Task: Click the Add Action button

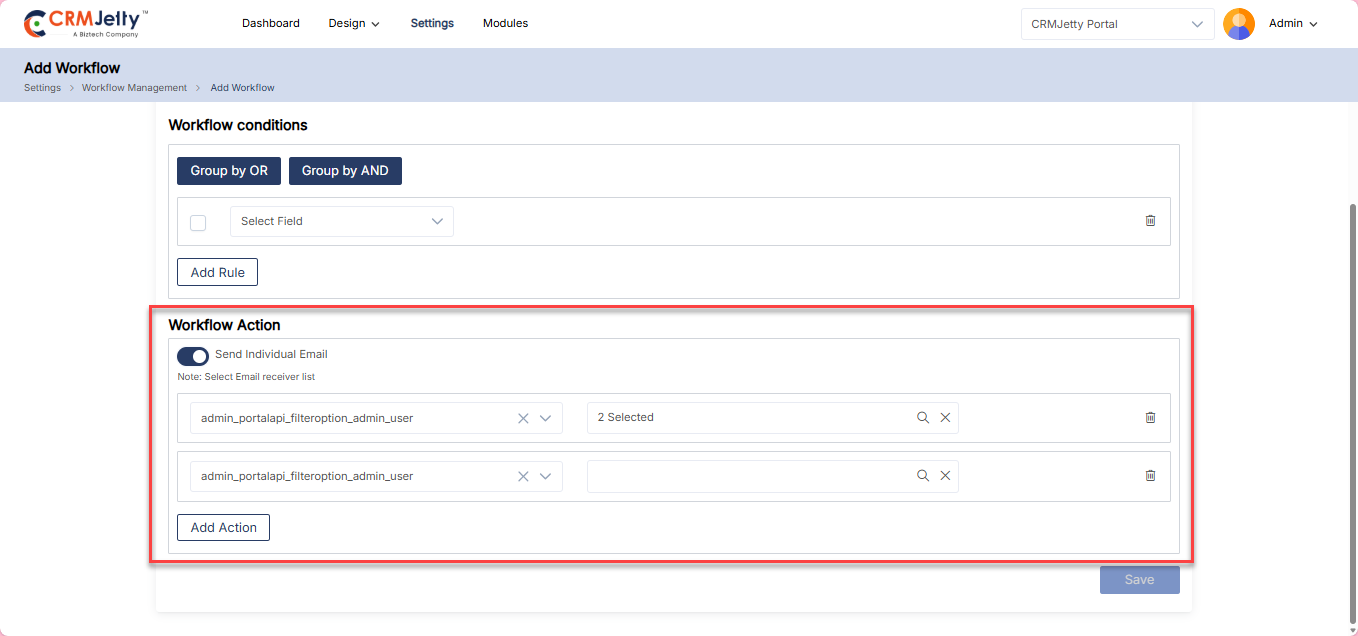Action: click(x=223, y=527)
